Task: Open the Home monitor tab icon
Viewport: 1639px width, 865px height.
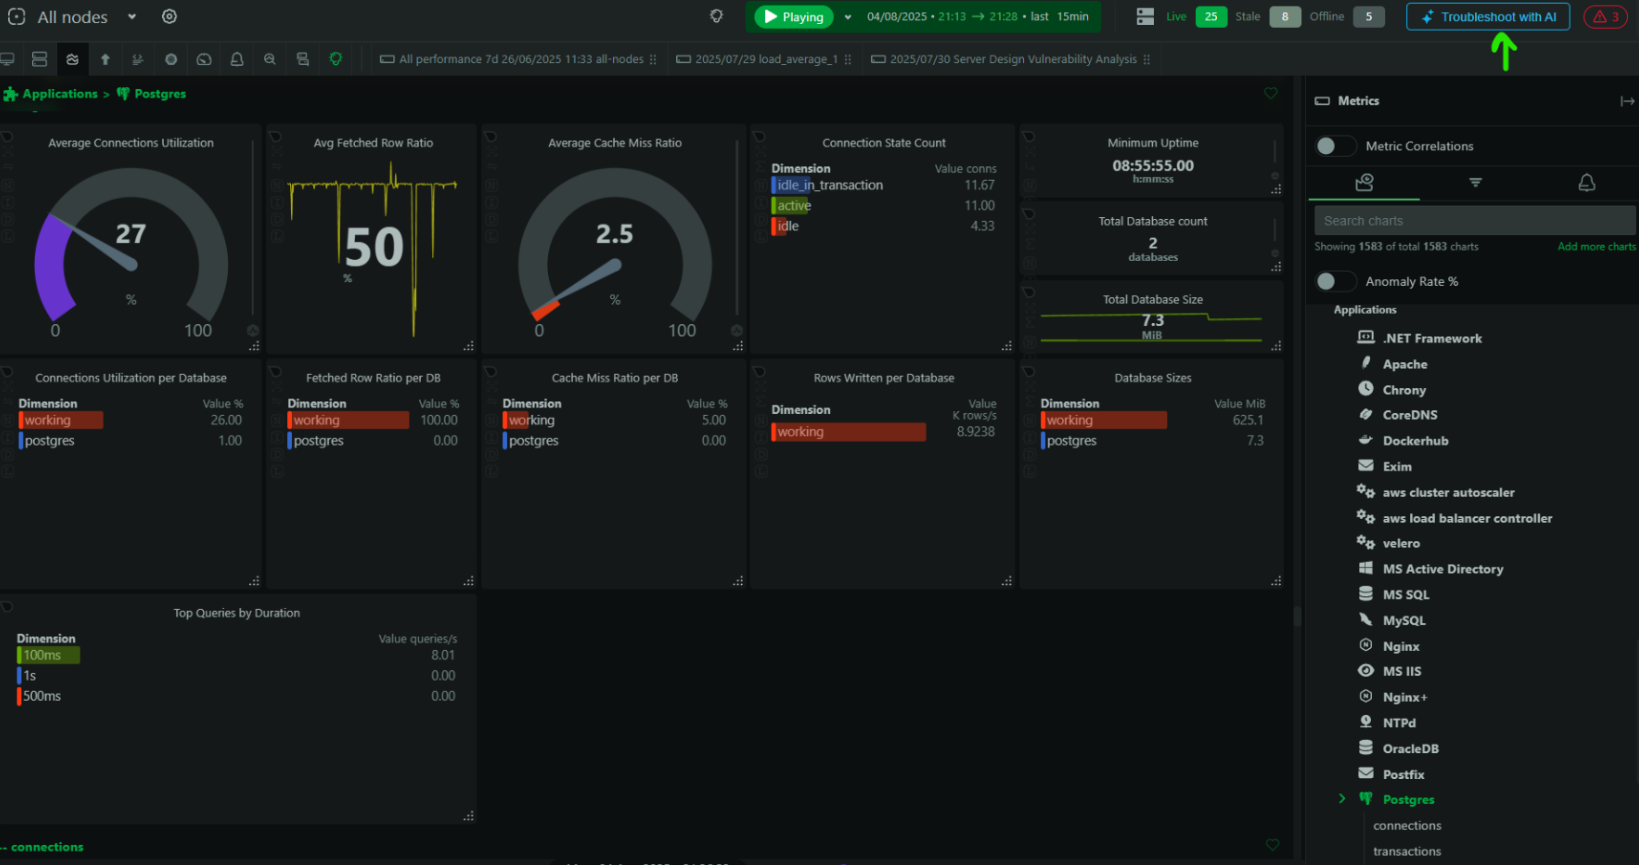Action: pos(7,59)
